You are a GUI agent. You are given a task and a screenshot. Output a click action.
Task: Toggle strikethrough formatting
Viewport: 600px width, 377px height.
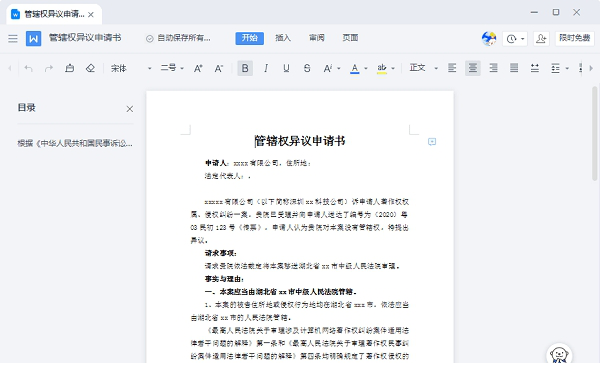pos(307,69)
